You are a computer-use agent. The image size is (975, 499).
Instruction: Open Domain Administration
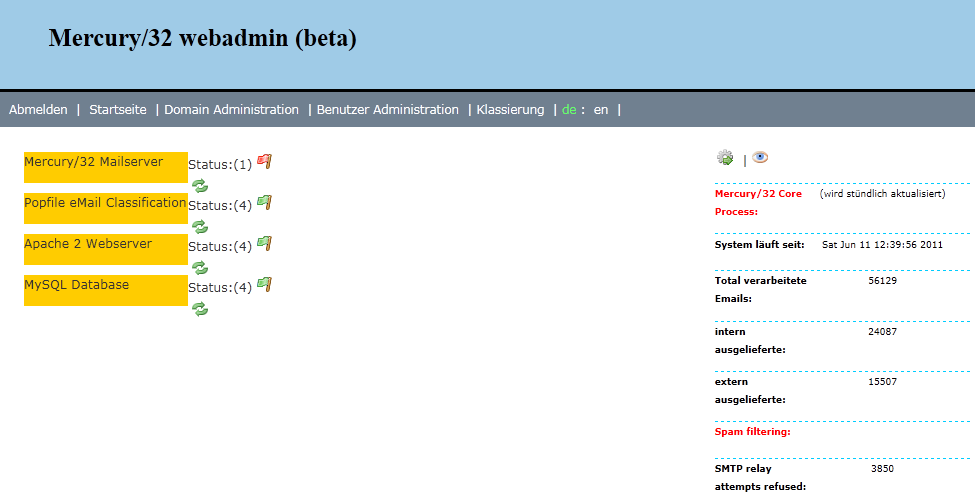(231, 110)
